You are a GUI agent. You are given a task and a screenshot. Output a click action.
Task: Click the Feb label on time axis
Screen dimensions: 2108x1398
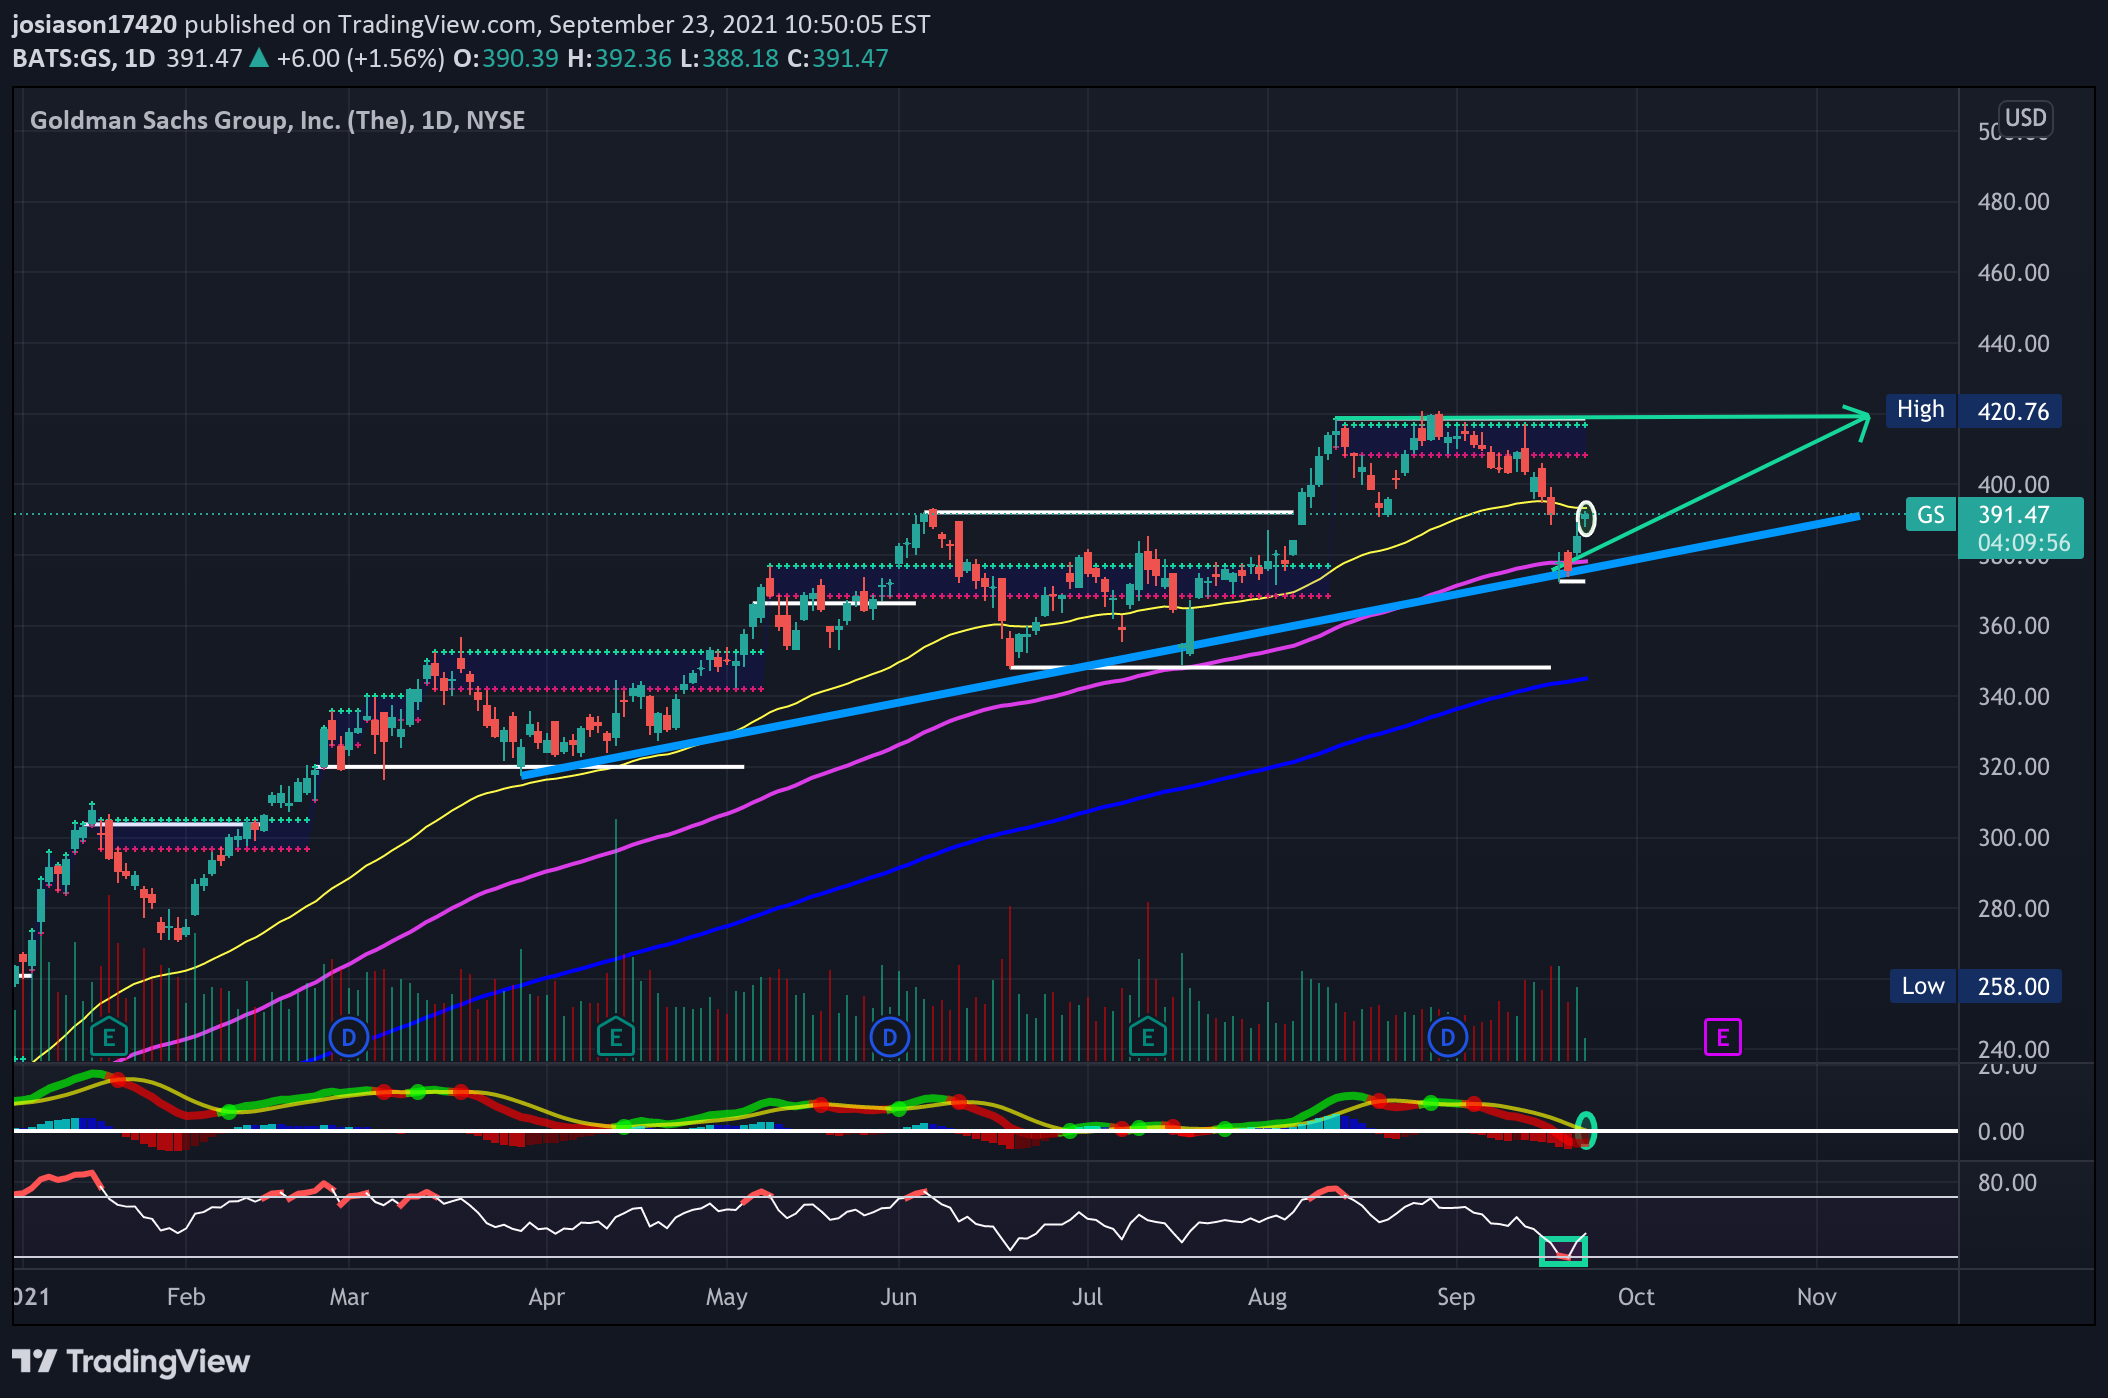pyautogui.click(x=186, y=1297)
